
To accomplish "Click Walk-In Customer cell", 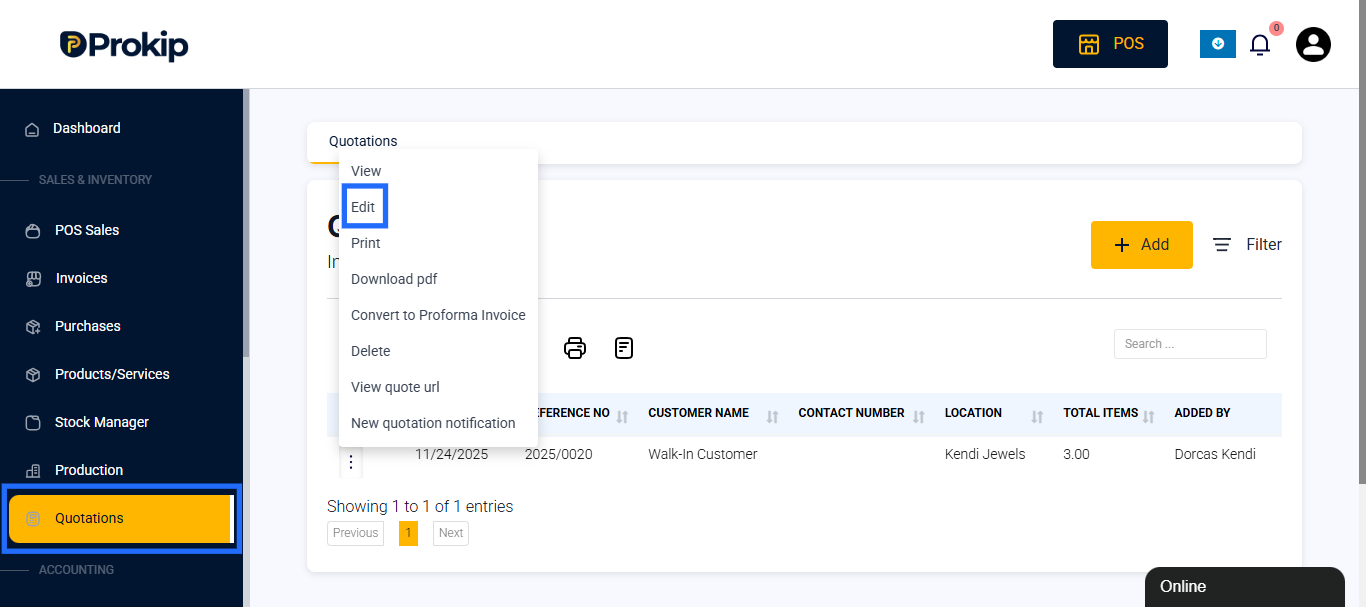I will (703, 454).
